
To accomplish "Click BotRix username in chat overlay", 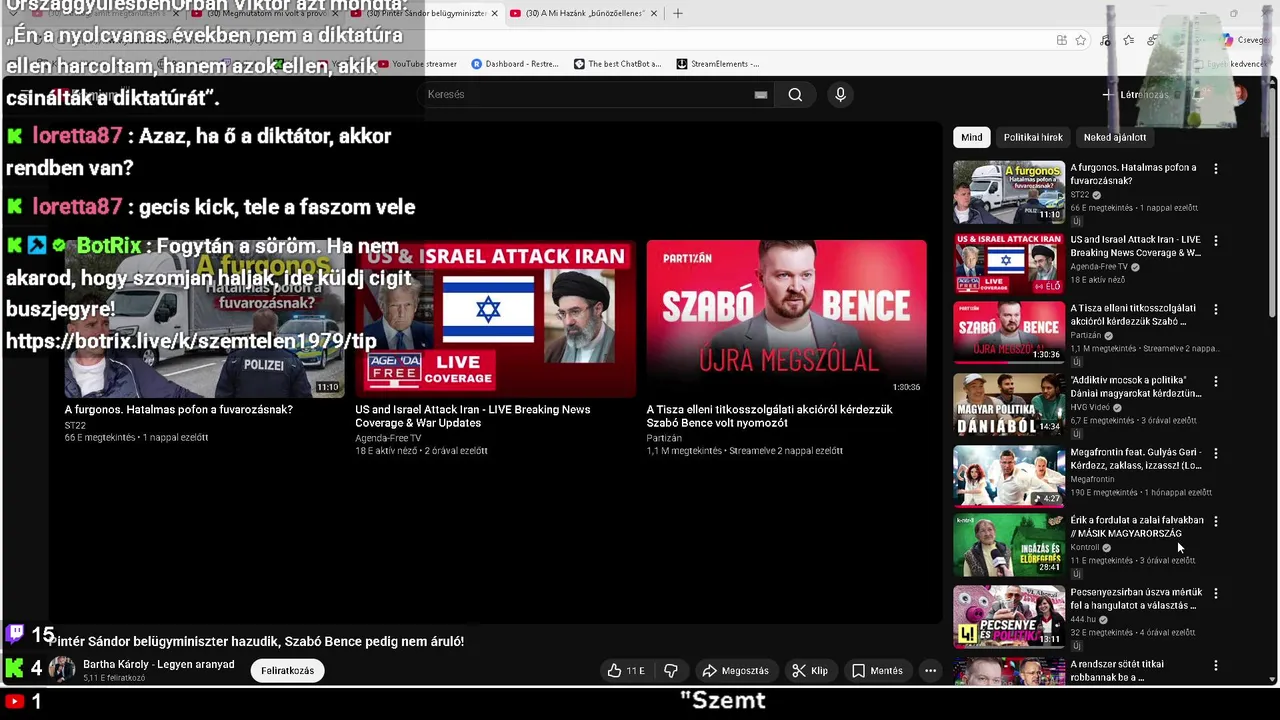I will point(109,246).
